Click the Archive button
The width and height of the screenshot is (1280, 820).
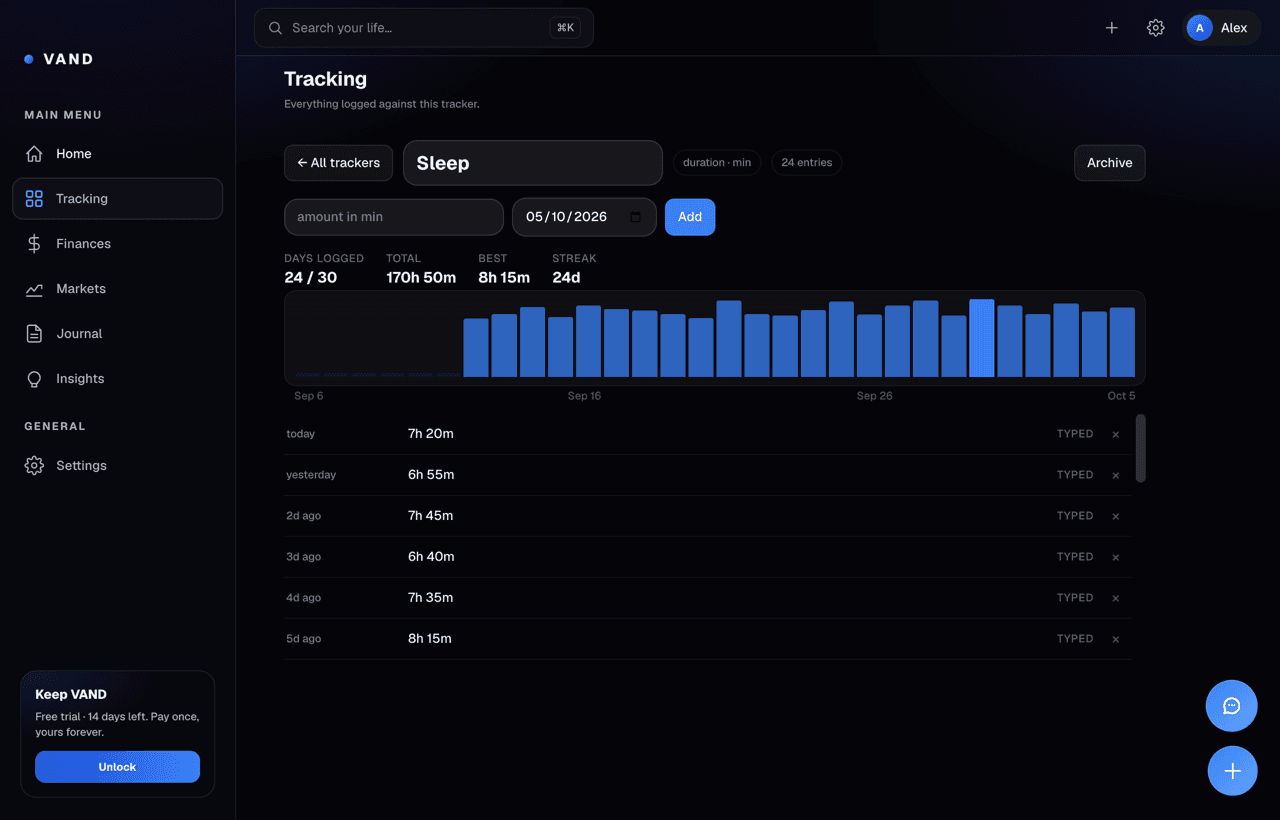(1110, 163)
